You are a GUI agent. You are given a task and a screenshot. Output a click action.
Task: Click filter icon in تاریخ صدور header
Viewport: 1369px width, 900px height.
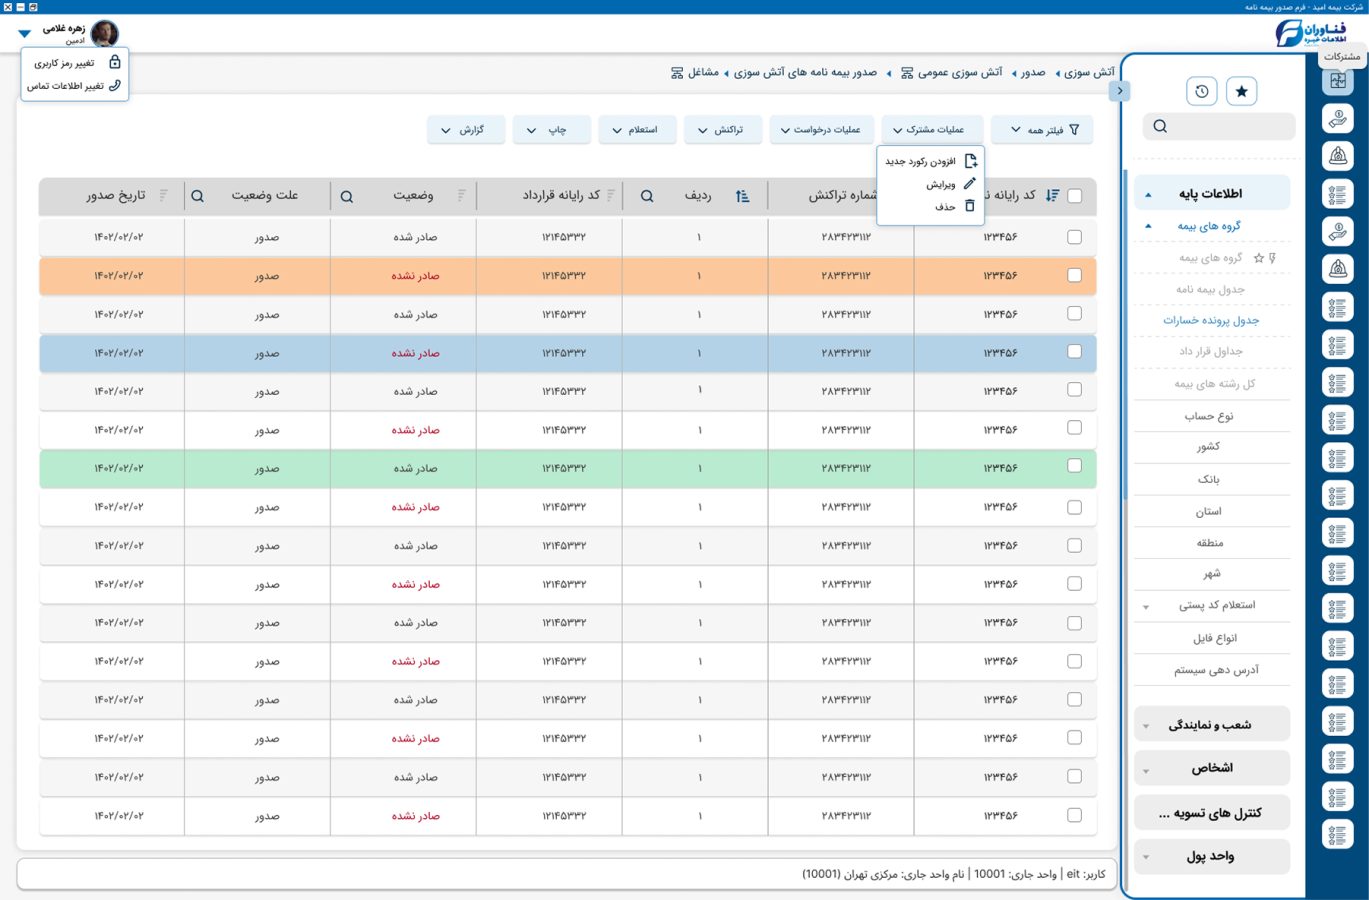163,195
